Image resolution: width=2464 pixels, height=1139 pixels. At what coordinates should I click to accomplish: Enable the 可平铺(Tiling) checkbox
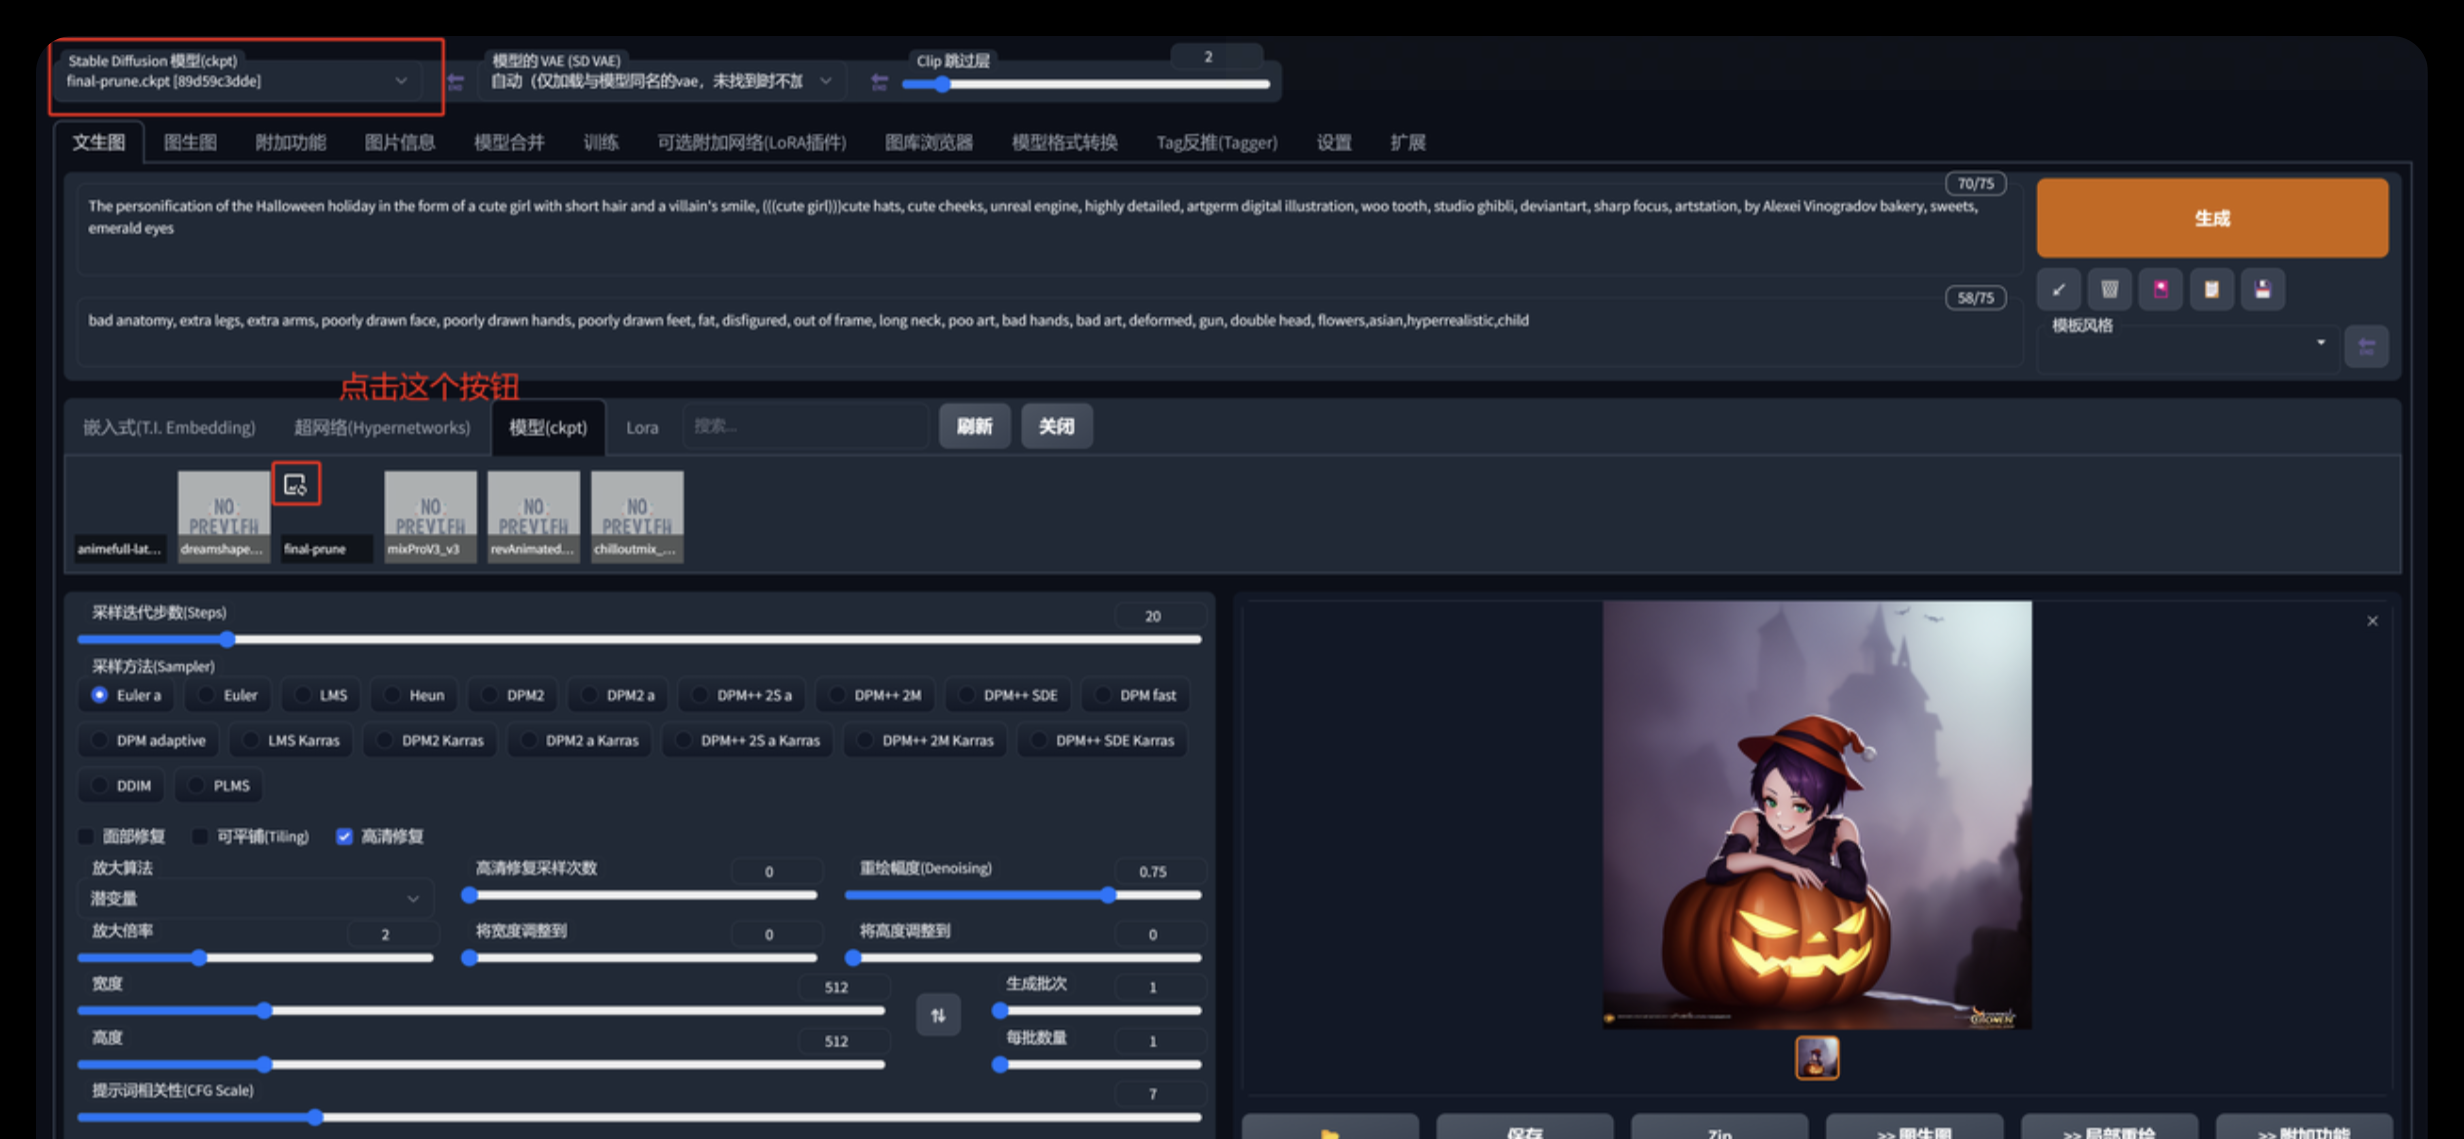point(200,836)
